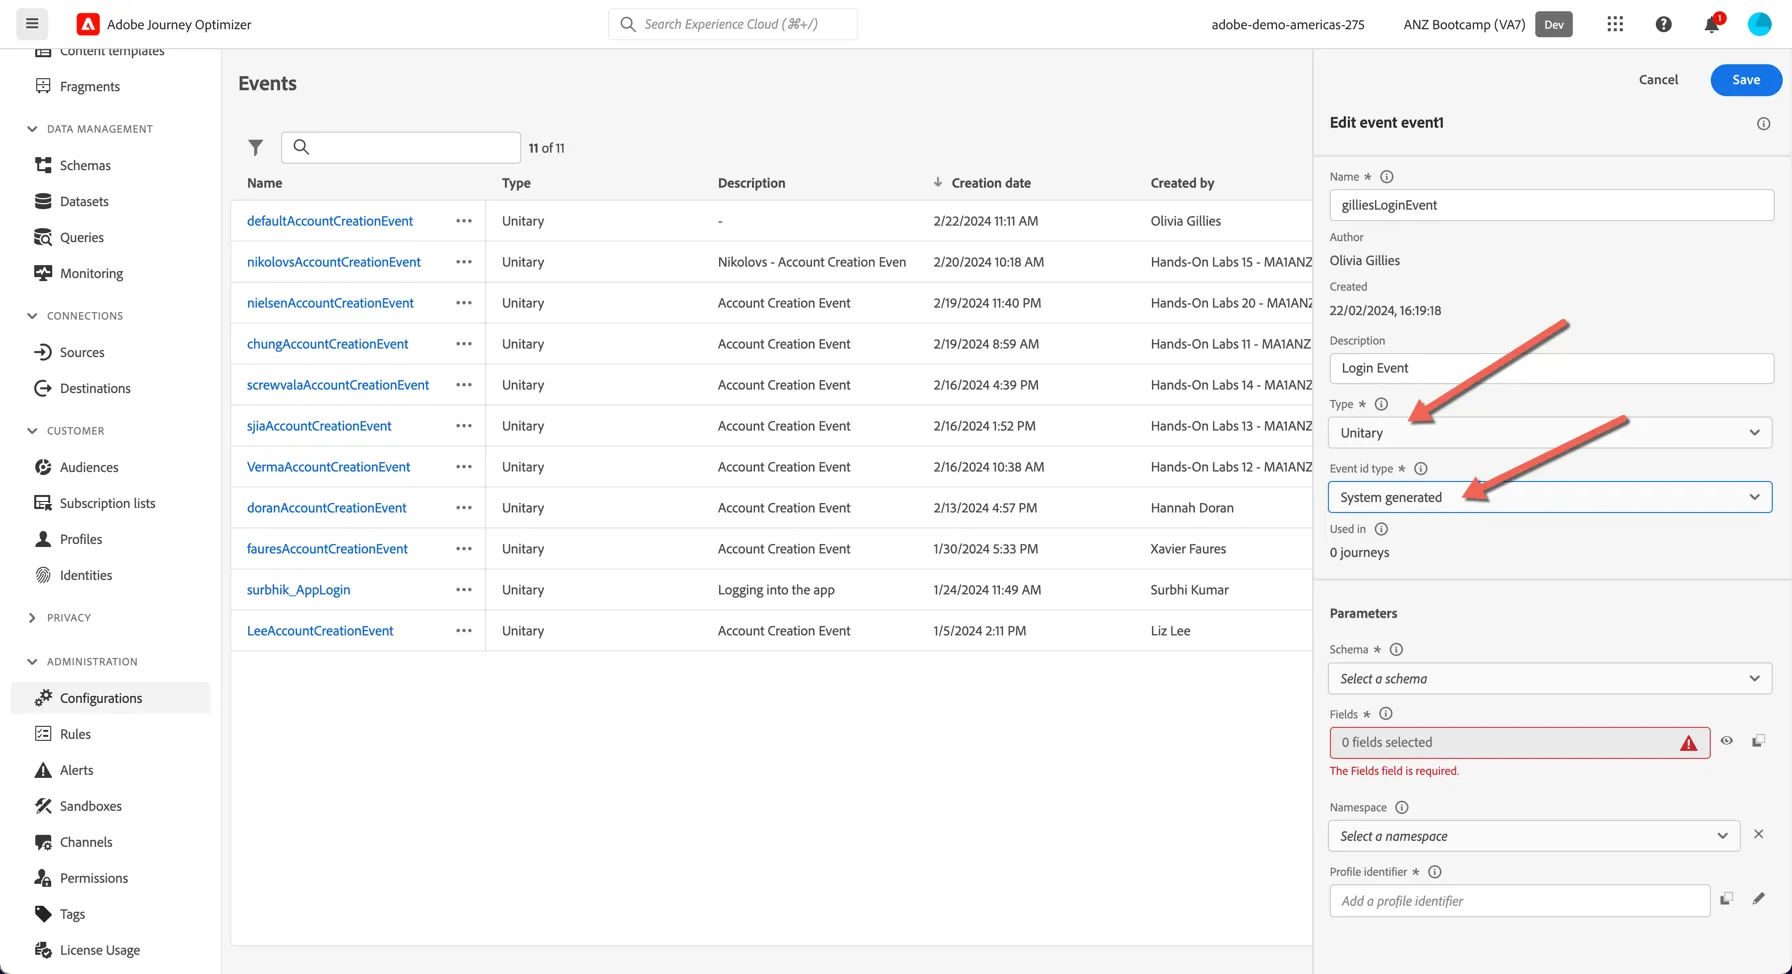Open Configurations in the sidebar

point(110,698)
